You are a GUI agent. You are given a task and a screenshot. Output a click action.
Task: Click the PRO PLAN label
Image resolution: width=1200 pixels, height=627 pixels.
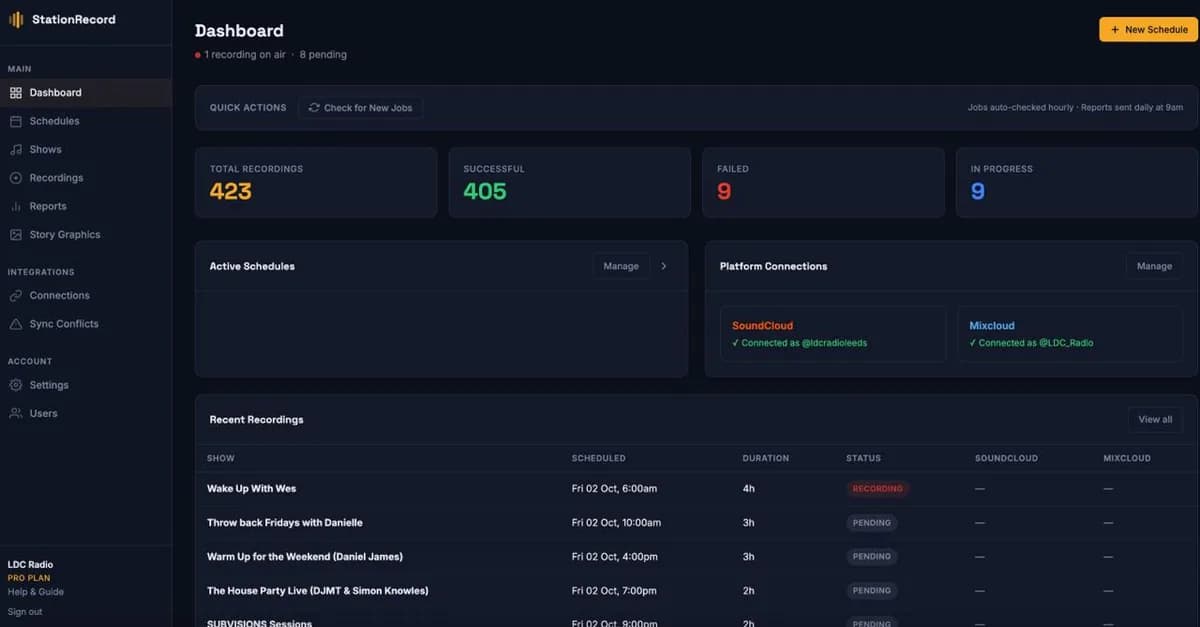(x=29, y=578)
